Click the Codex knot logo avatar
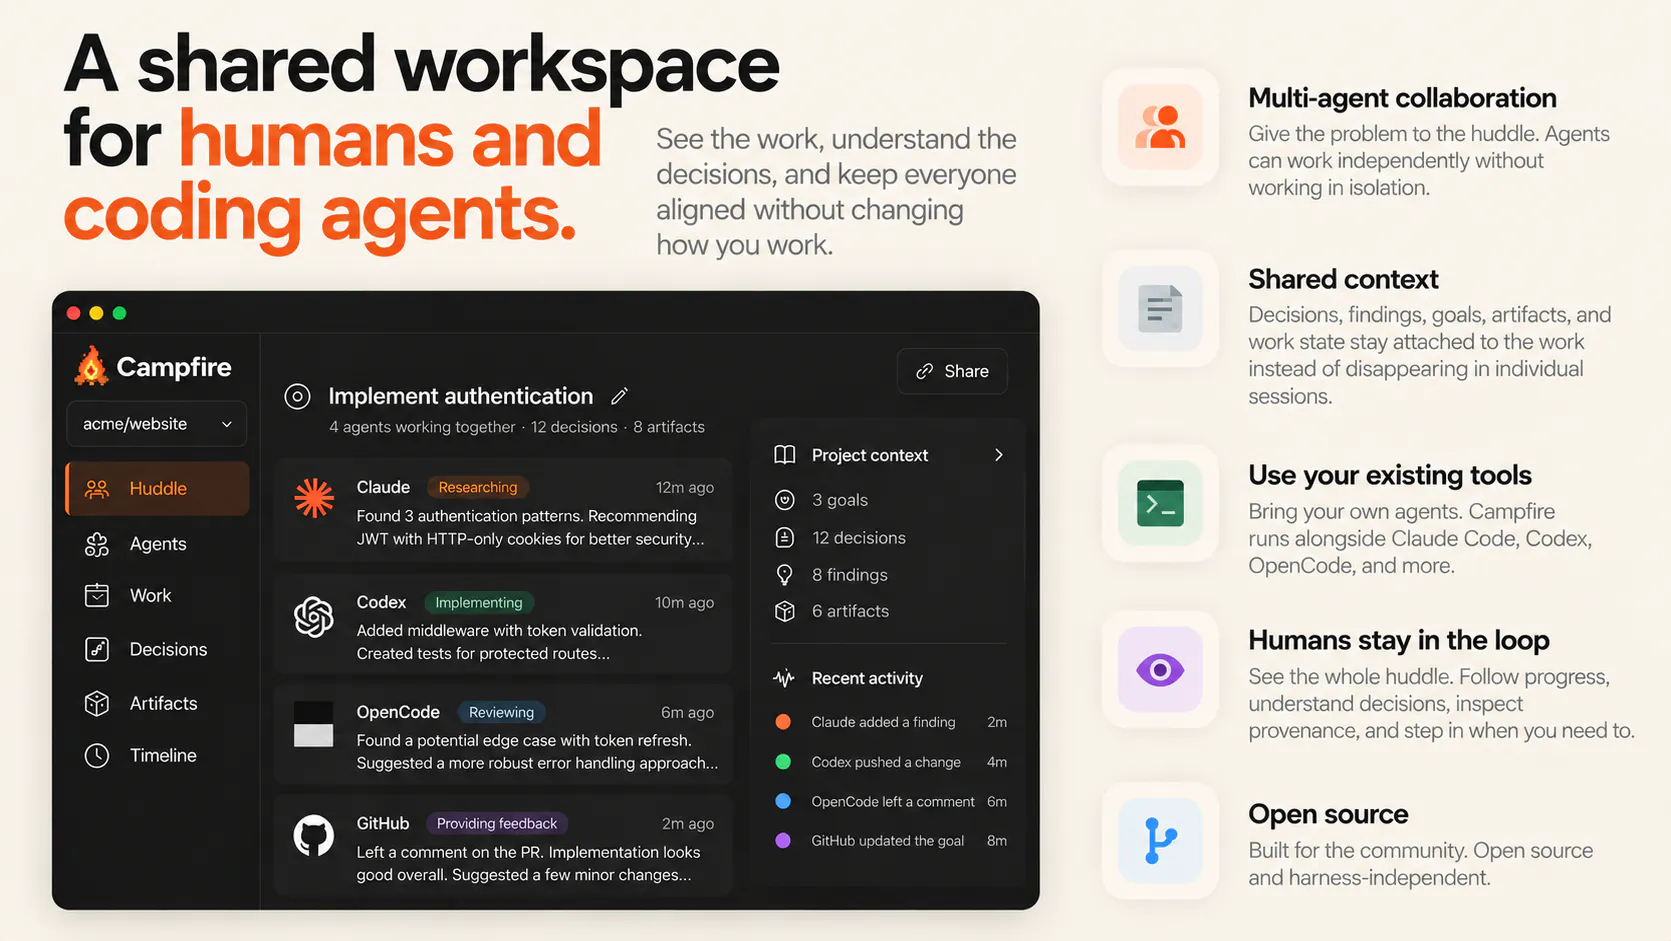The image size is (1671, 941). coord(314,616)
